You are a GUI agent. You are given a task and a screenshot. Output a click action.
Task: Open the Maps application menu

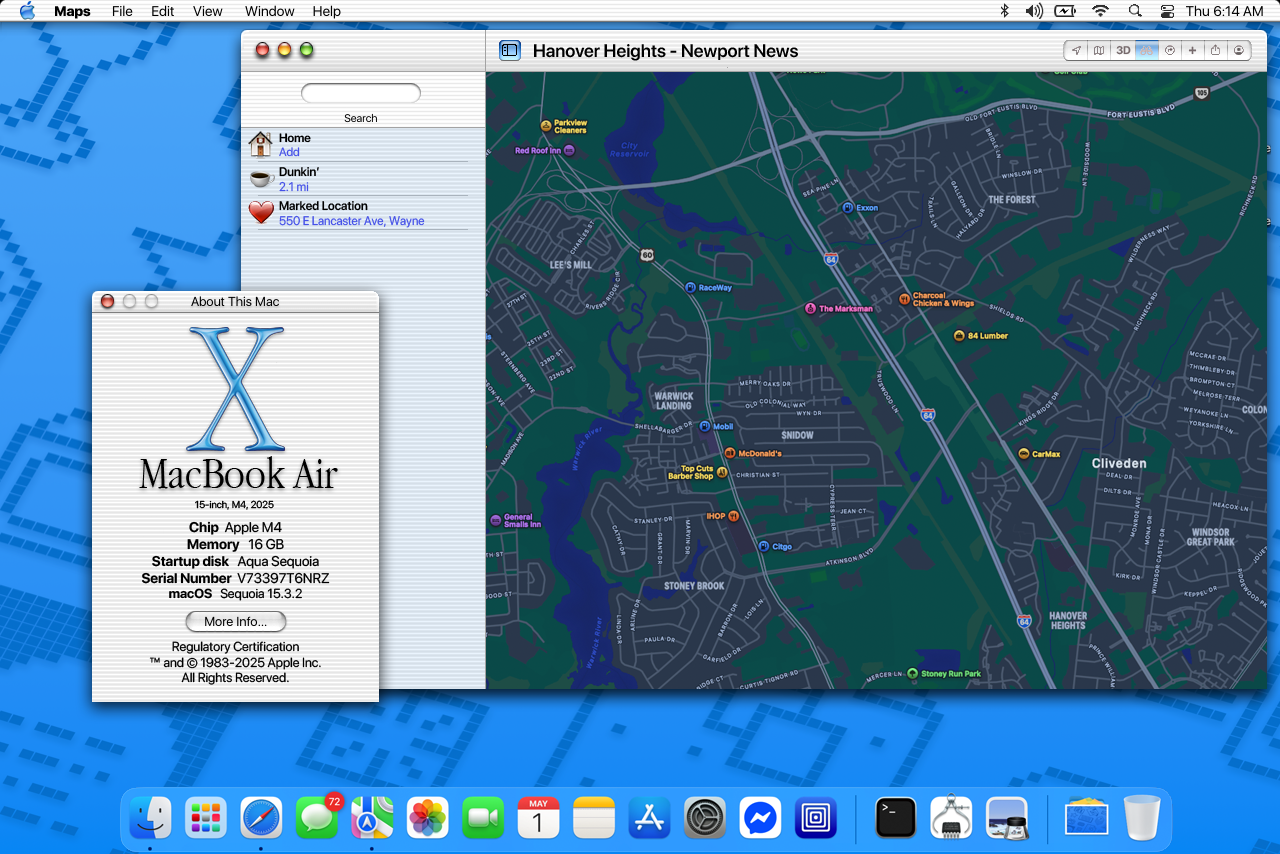(72, 11)
